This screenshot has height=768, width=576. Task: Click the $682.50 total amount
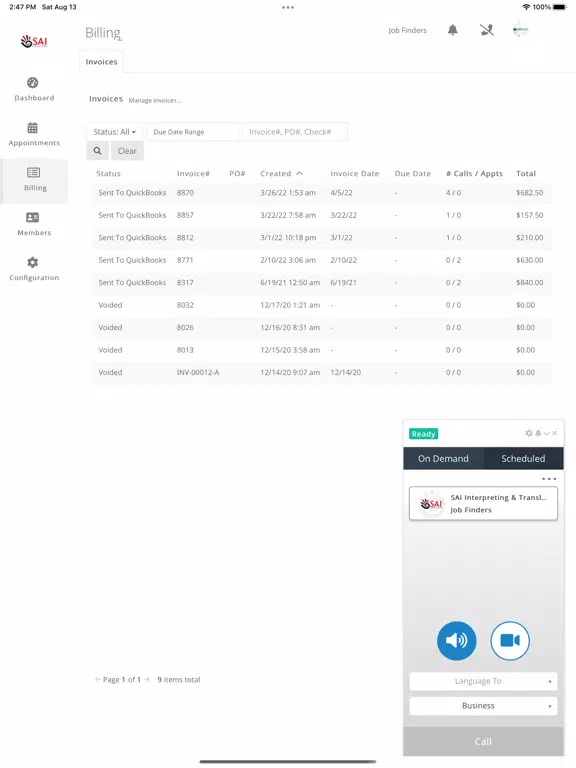coord(529,193)
